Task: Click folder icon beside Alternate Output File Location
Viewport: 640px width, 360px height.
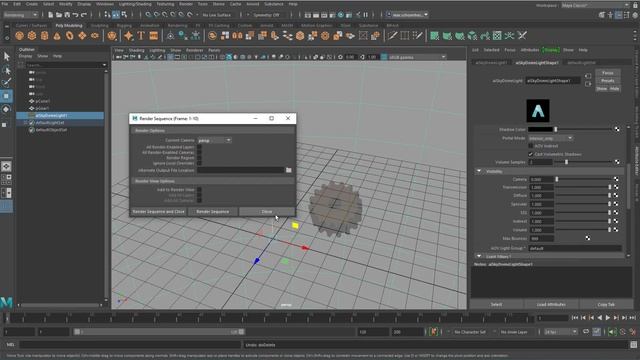Action: pos(289,170)
